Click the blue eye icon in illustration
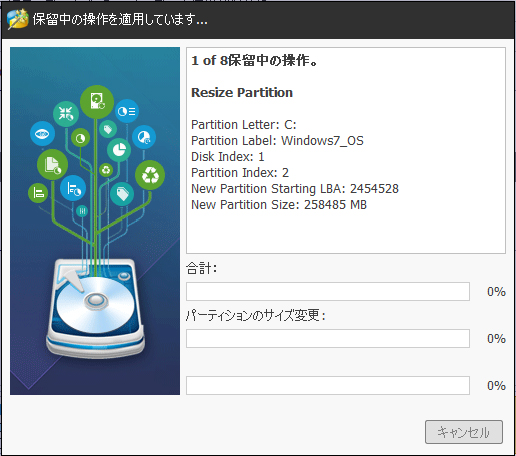The image size is (516, 456). click(42, 134)
